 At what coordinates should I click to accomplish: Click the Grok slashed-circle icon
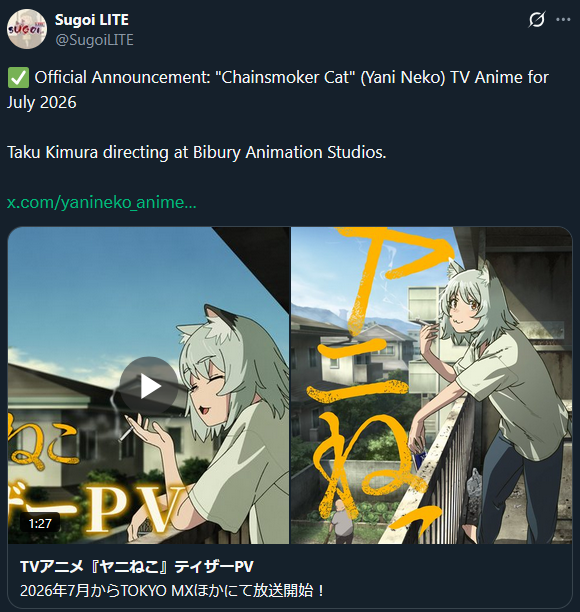pyautogui.click(x=537, y=20)
